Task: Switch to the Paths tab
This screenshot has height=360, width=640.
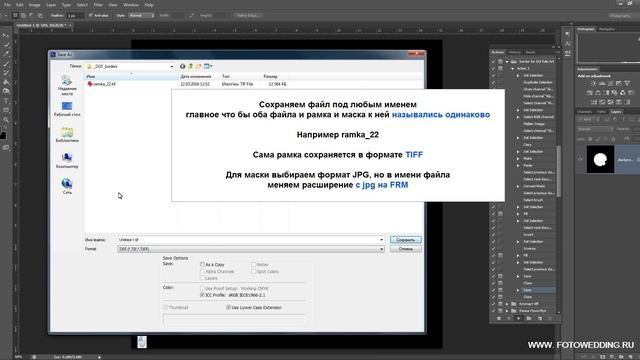Action: 601,111
